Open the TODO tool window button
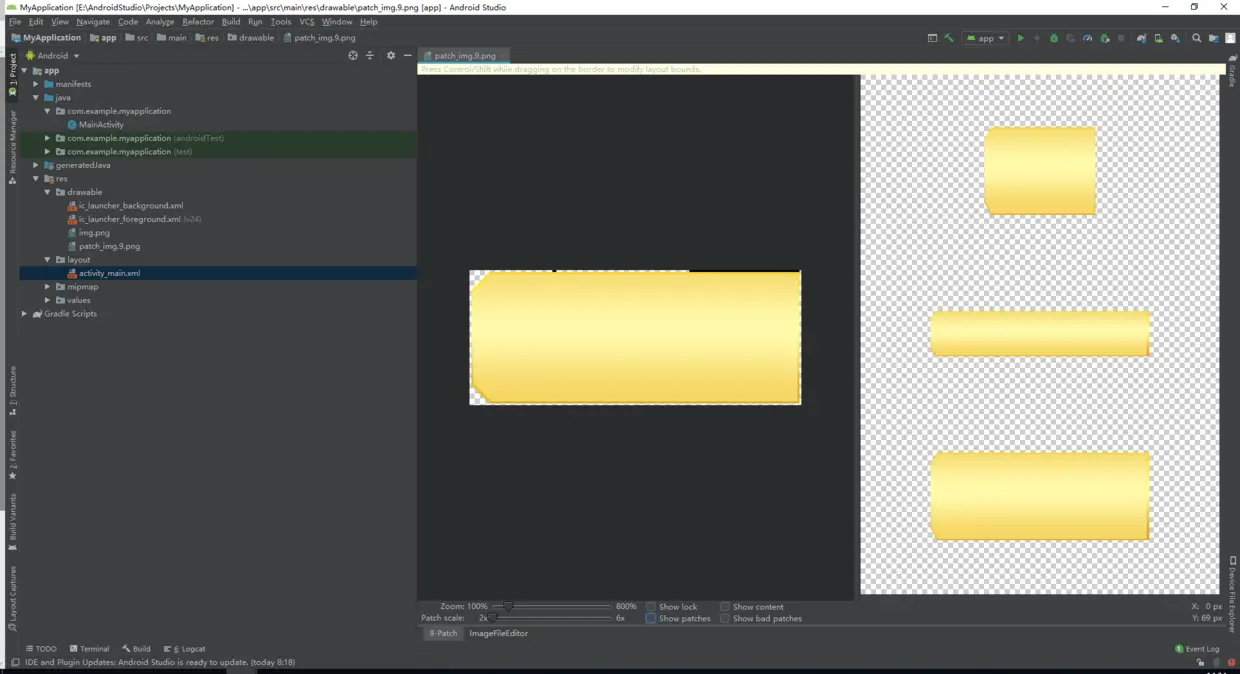The height and width of the screenshot is (674, 1240). tap(41, 649)
